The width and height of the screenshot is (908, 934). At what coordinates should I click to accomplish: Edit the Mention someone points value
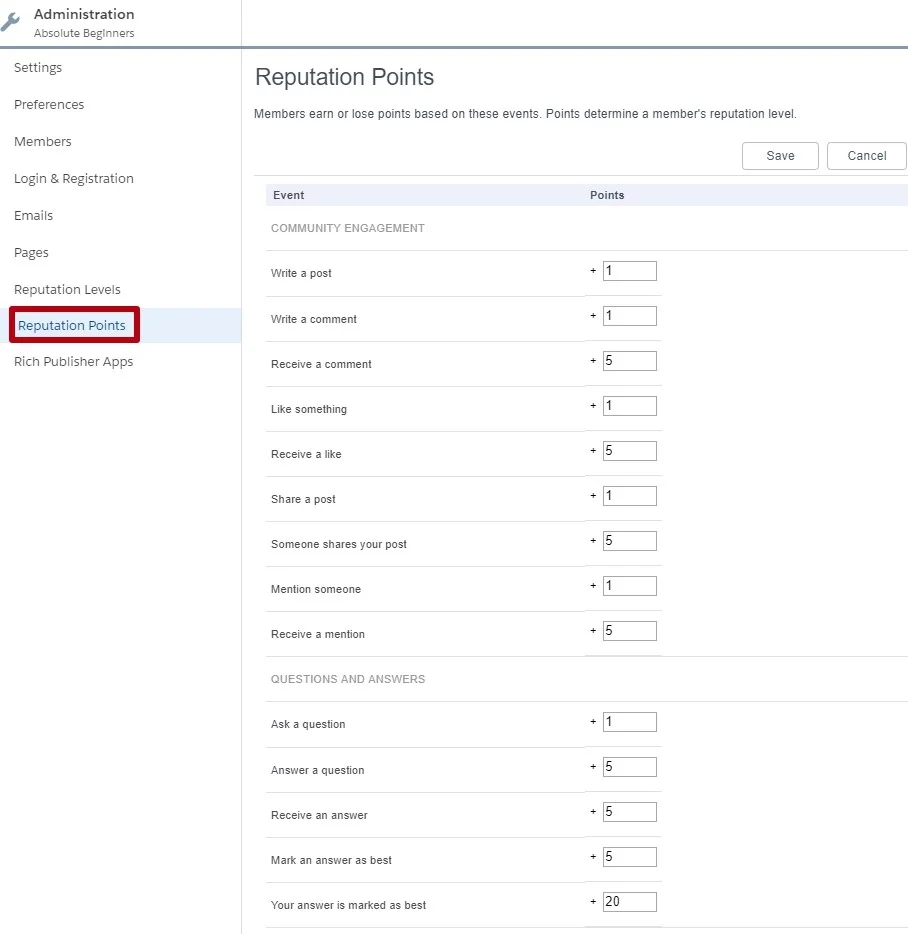tap(629, 586)
